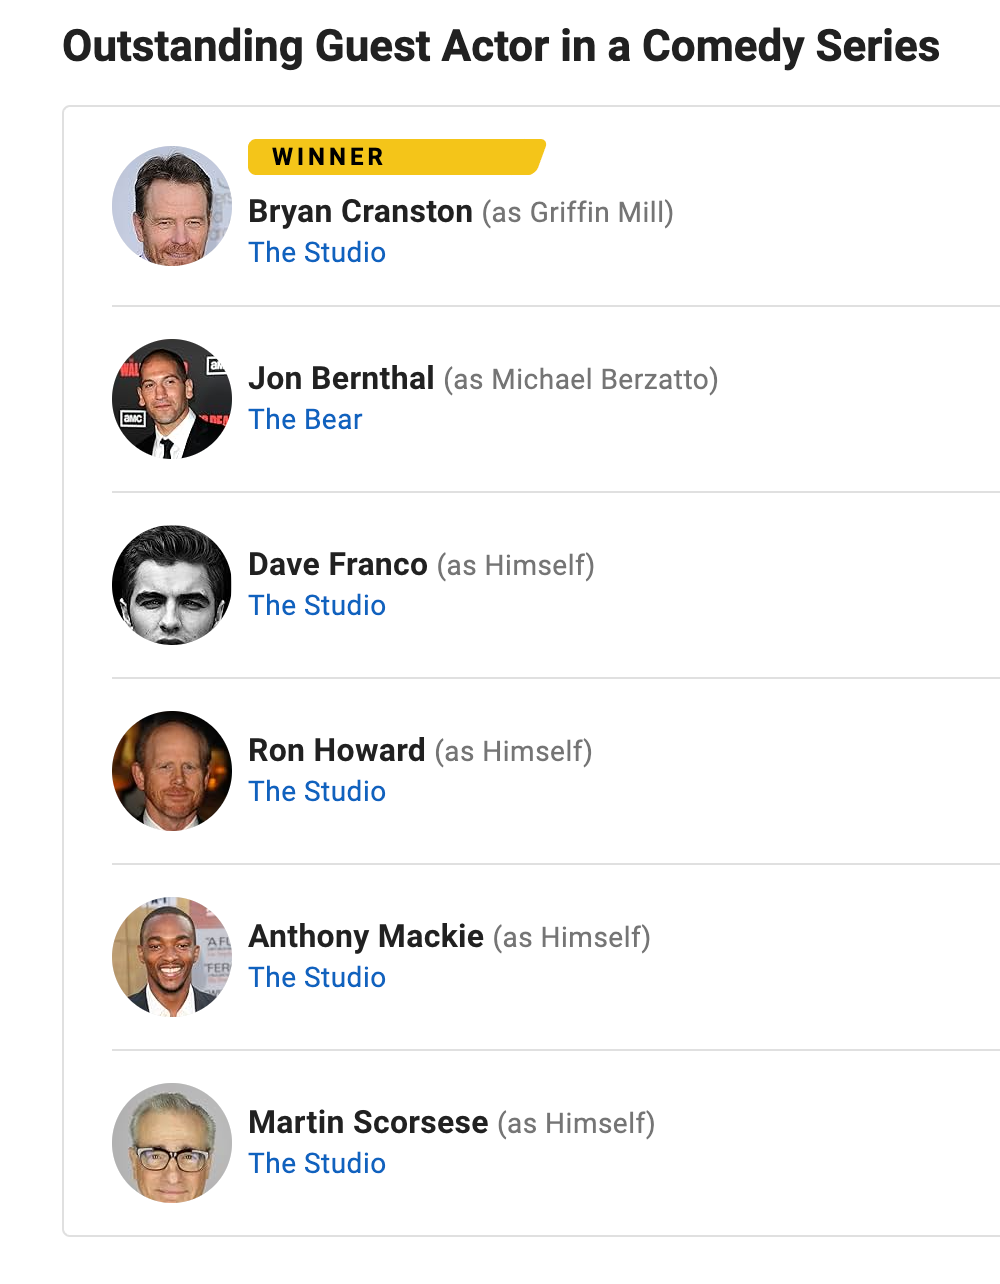Click the Ron Howard name
Image resolution: width=1000 pixels, height=1284 pixels.
tap(337, 751)
